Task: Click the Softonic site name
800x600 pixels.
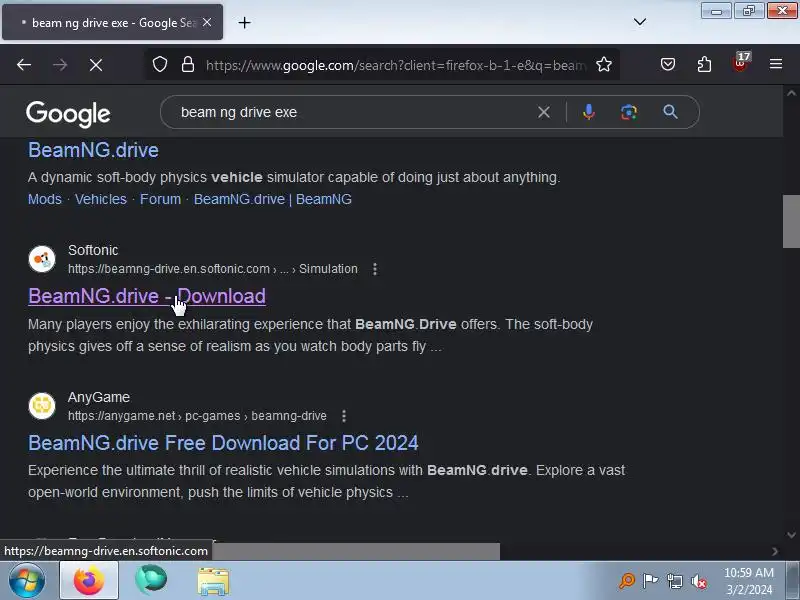Action: click(93, 250)
